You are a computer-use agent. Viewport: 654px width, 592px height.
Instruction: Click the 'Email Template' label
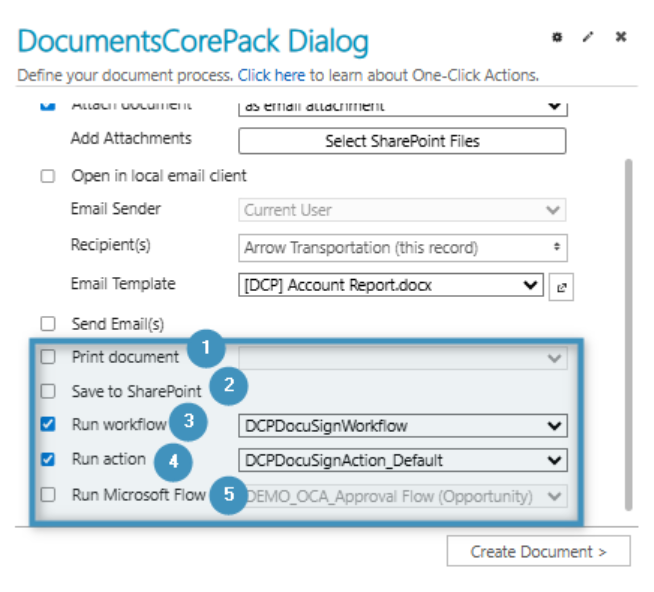[x=123, y=284]
